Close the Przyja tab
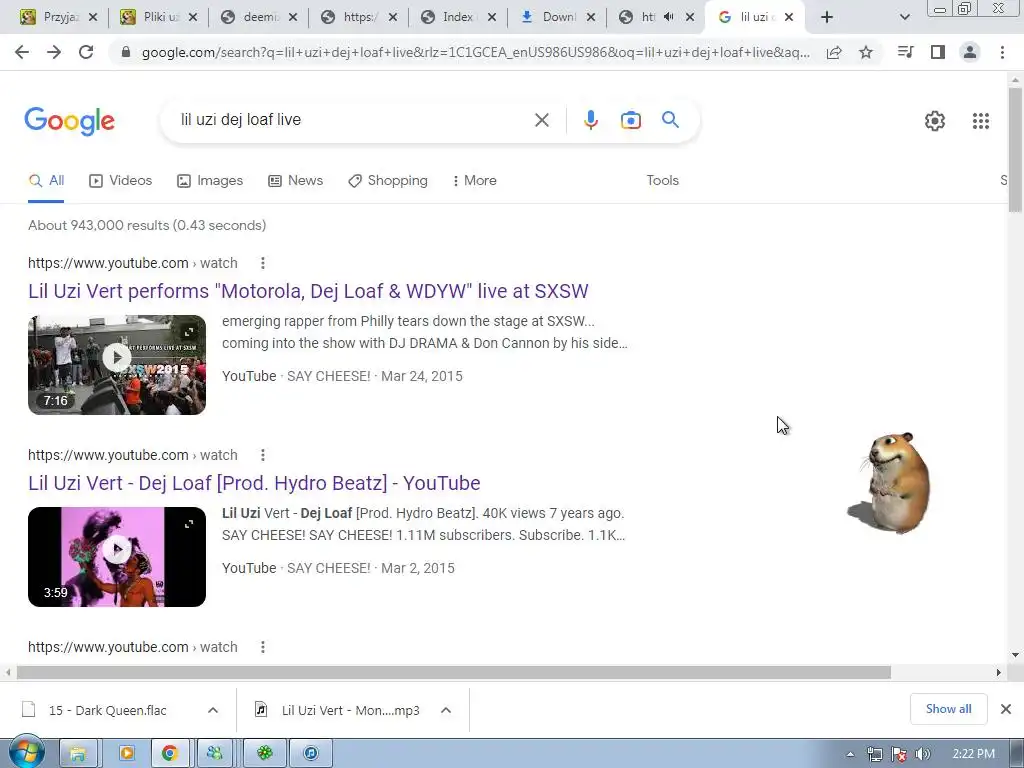1024x768 pixels. [93, 18]
